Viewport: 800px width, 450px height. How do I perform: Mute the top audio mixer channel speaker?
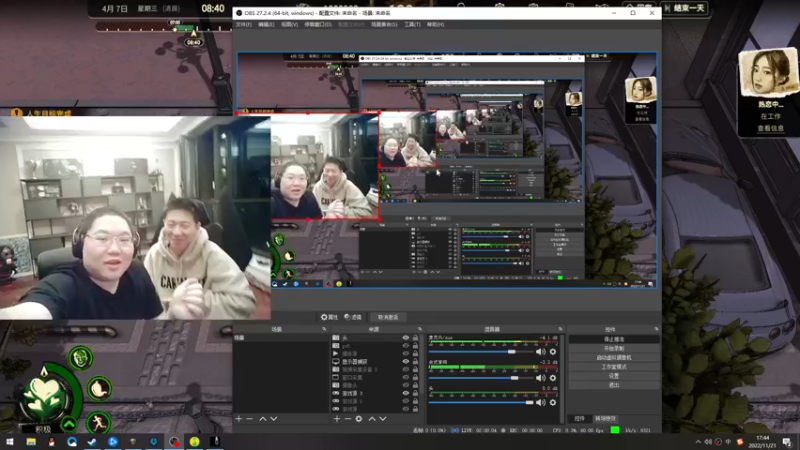(540, 351)
